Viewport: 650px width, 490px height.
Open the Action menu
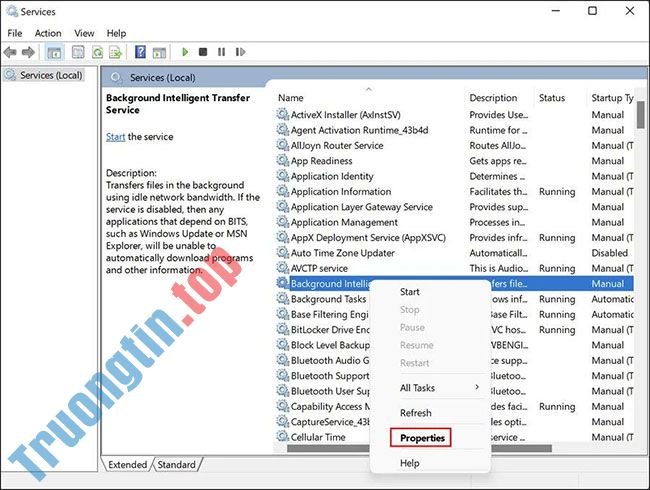point(48,33)
